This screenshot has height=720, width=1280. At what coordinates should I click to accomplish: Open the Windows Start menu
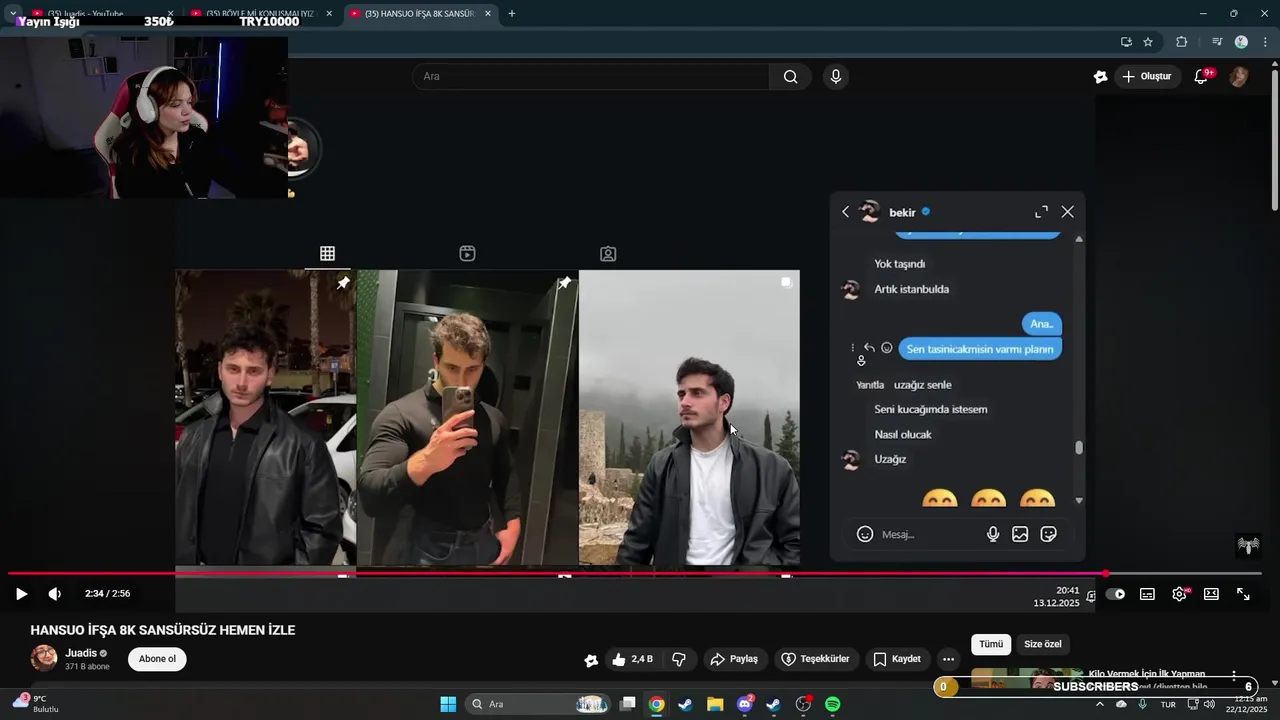click(448, 704)
